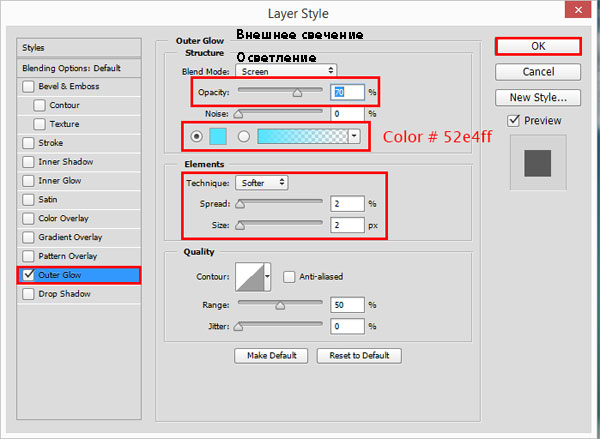Select the Satin row label
Screen dimensions: 600x439
48,199
